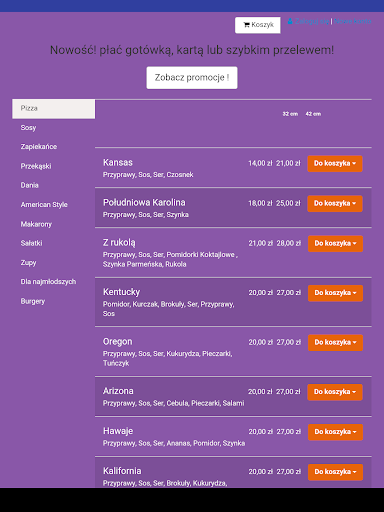Click the Zobacz promocje button
Viewport: 384px width, 512px height.
pos(192,78)
